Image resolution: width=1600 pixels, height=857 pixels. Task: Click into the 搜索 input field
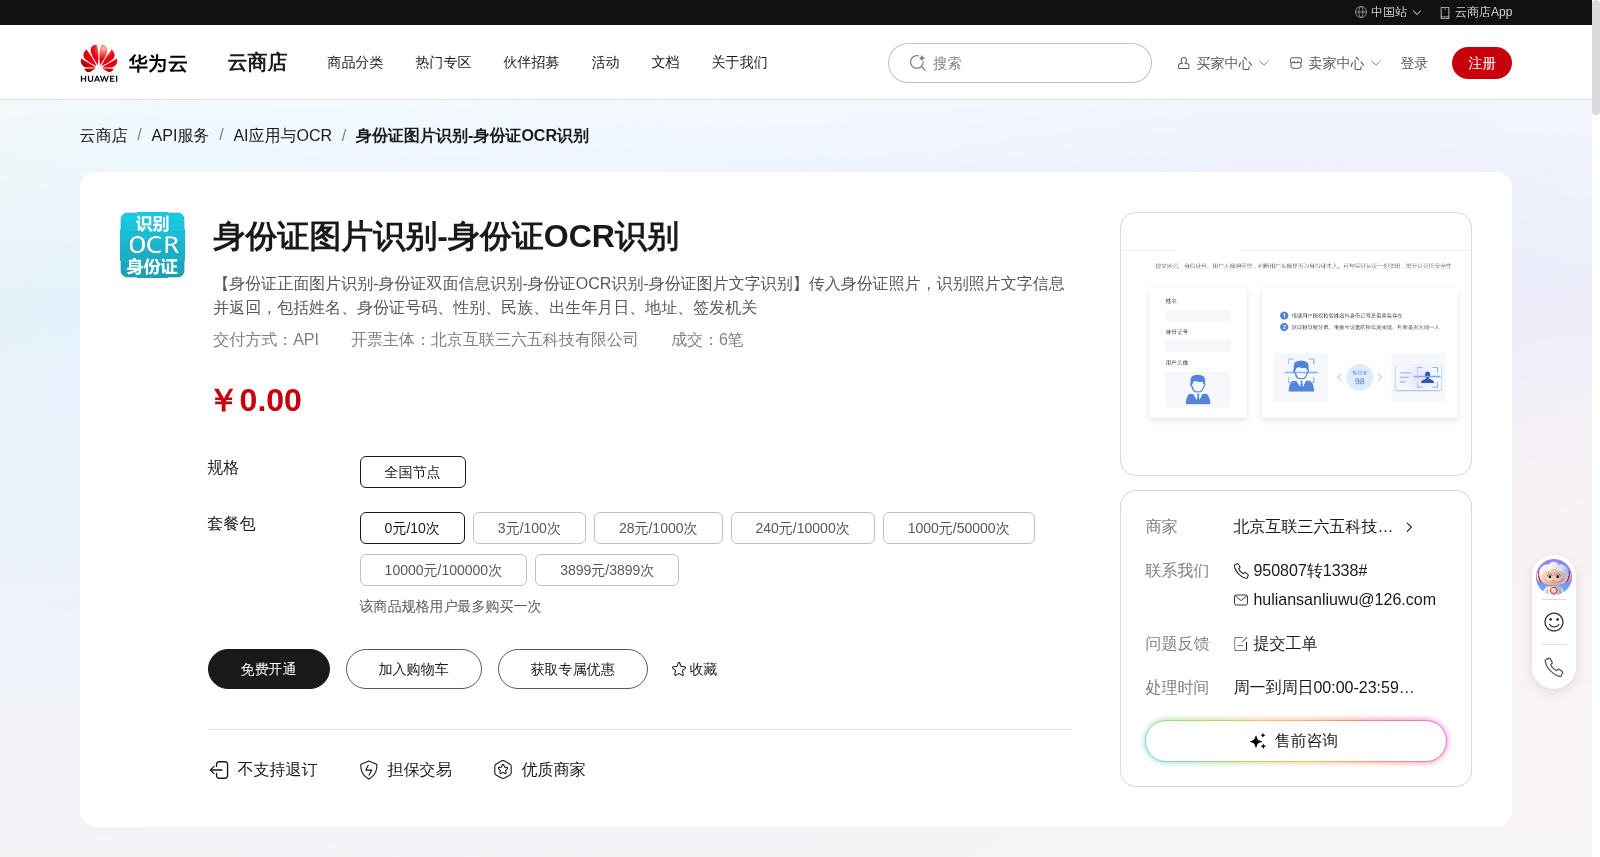click(1020, 63)
